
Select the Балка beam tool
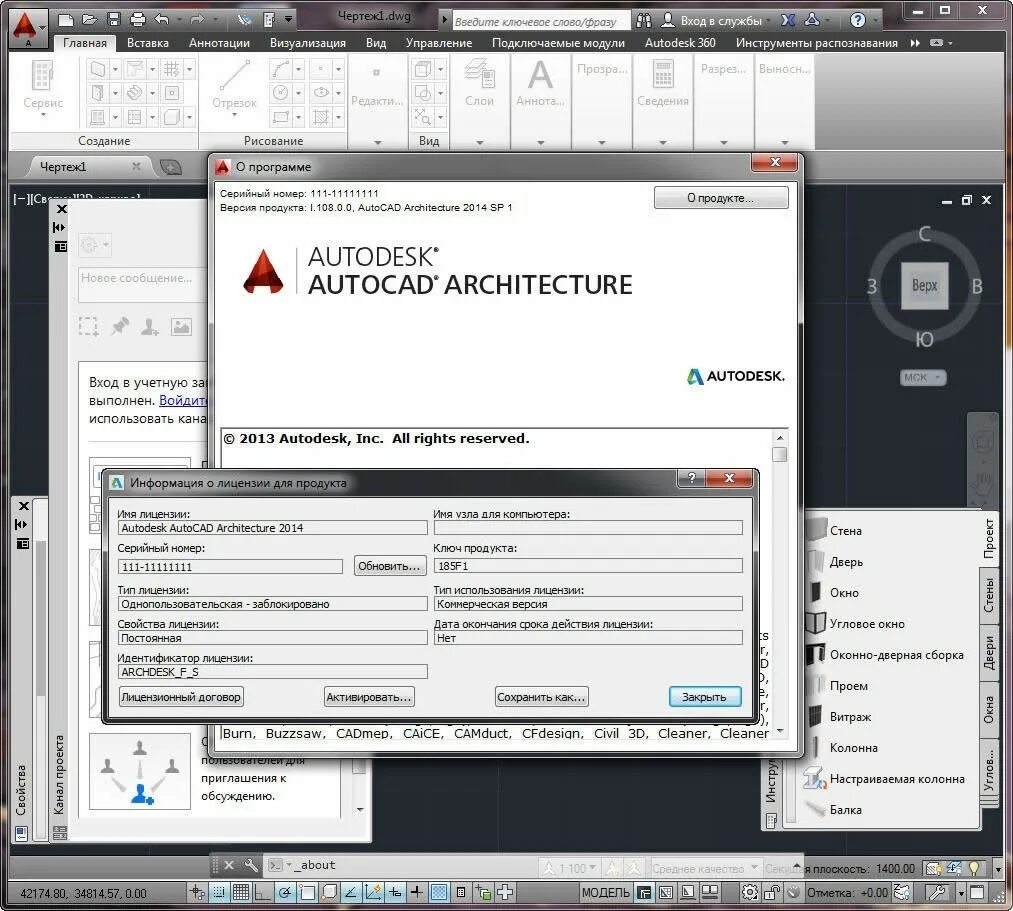pyautogui.click(x=834, y=810)
